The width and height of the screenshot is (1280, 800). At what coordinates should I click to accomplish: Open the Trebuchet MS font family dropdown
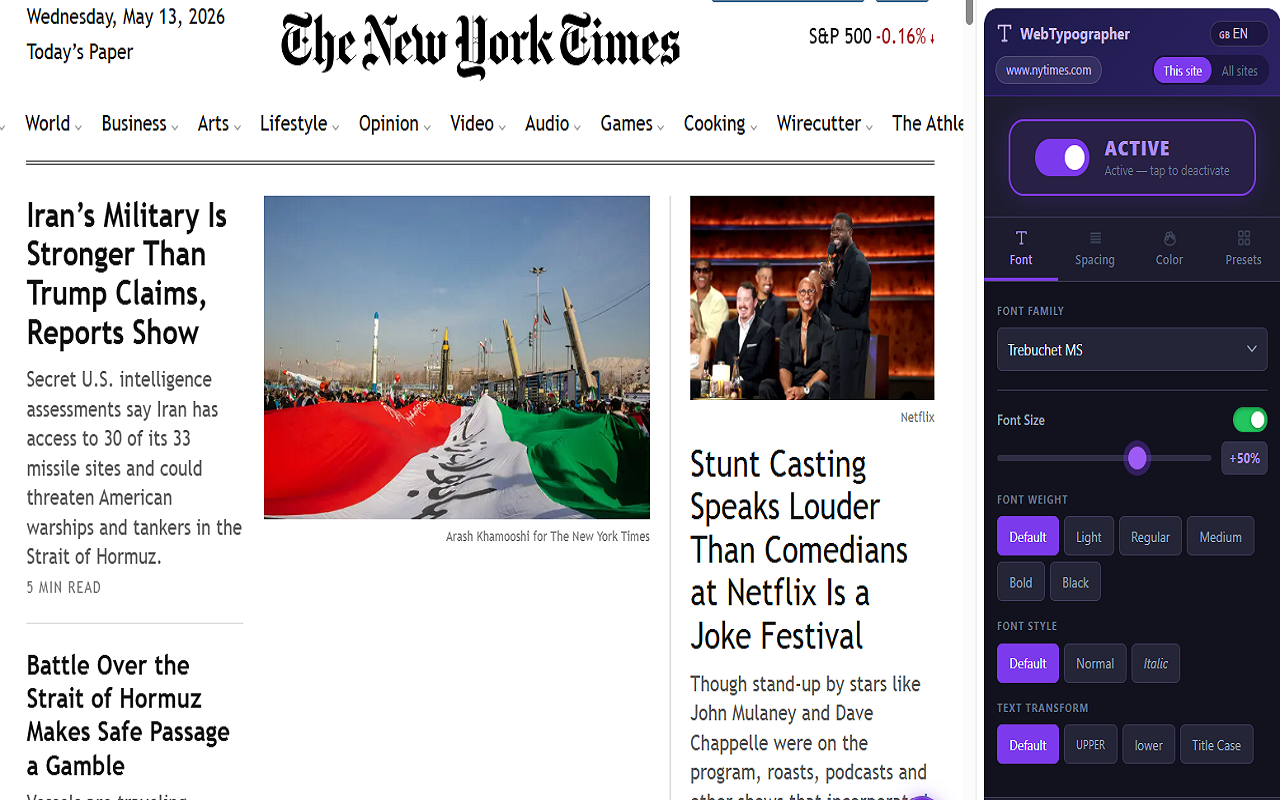pos(1132,350)
